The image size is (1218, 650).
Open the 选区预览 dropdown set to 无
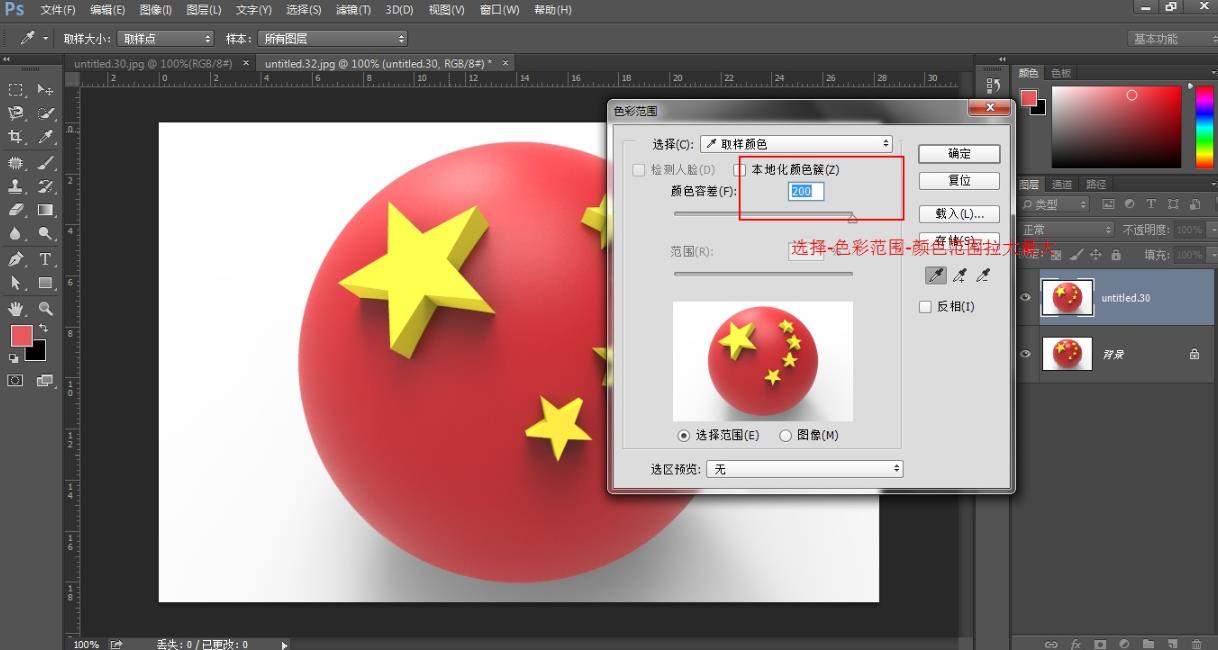805,467
